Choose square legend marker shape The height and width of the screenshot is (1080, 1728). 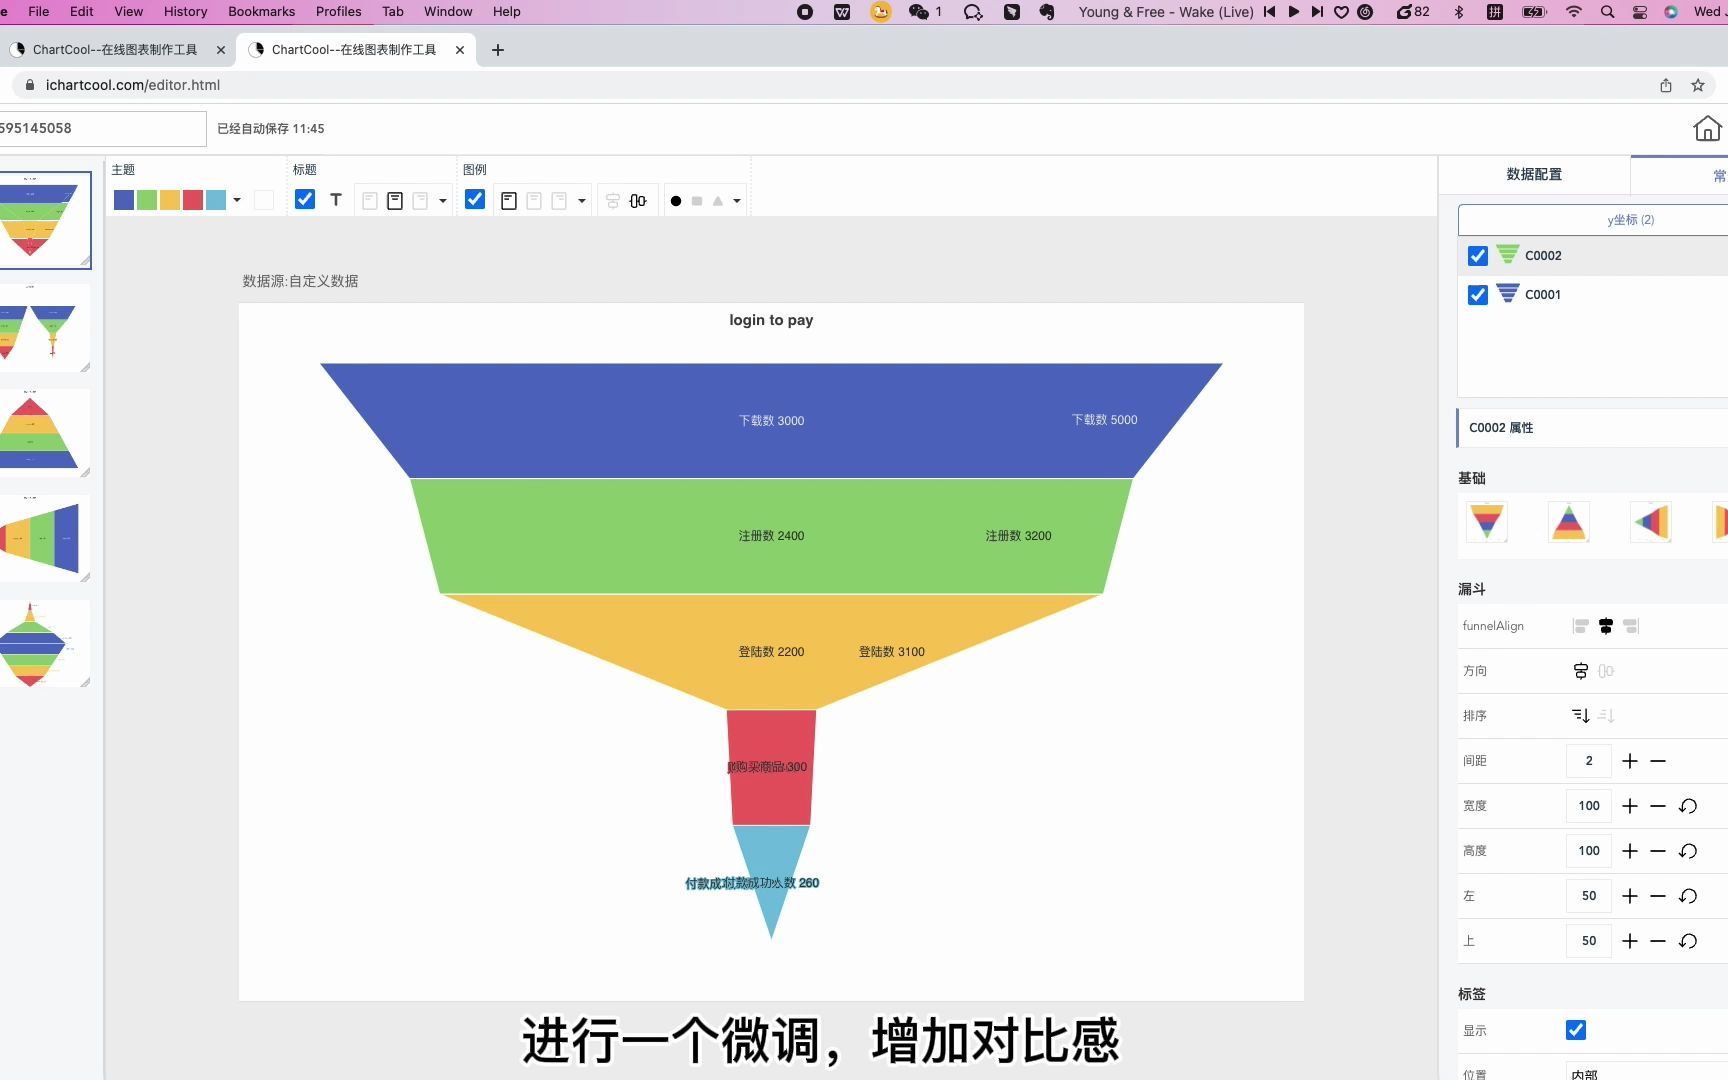(x=697, y=201)
